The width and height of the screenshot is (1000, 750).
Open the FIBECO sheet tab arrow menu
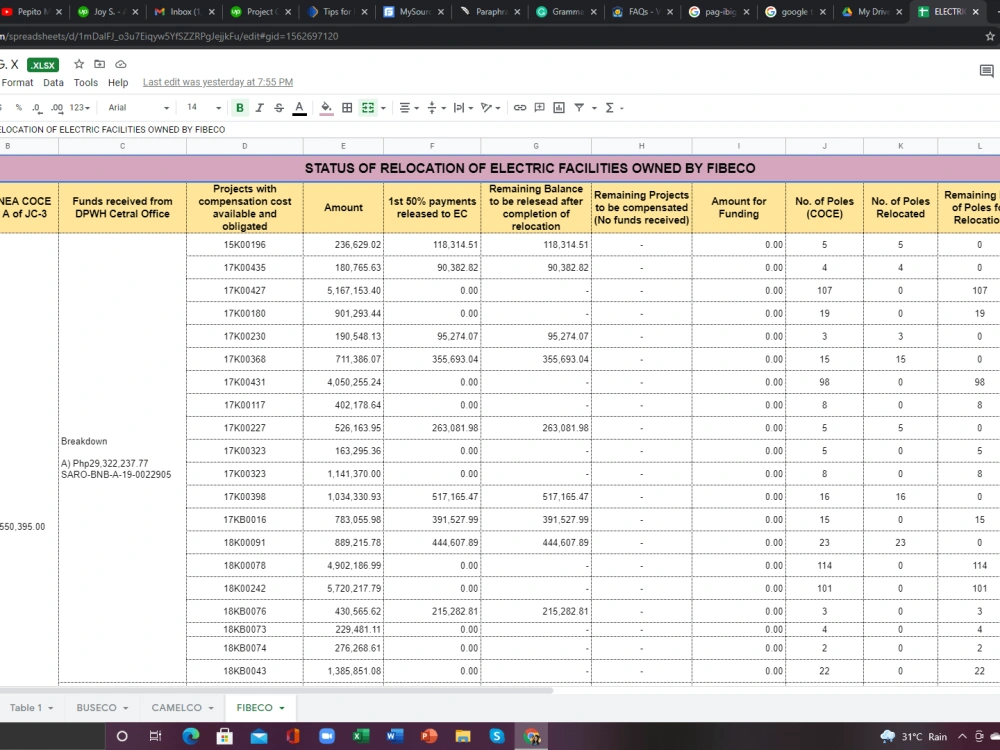[282, 708]
